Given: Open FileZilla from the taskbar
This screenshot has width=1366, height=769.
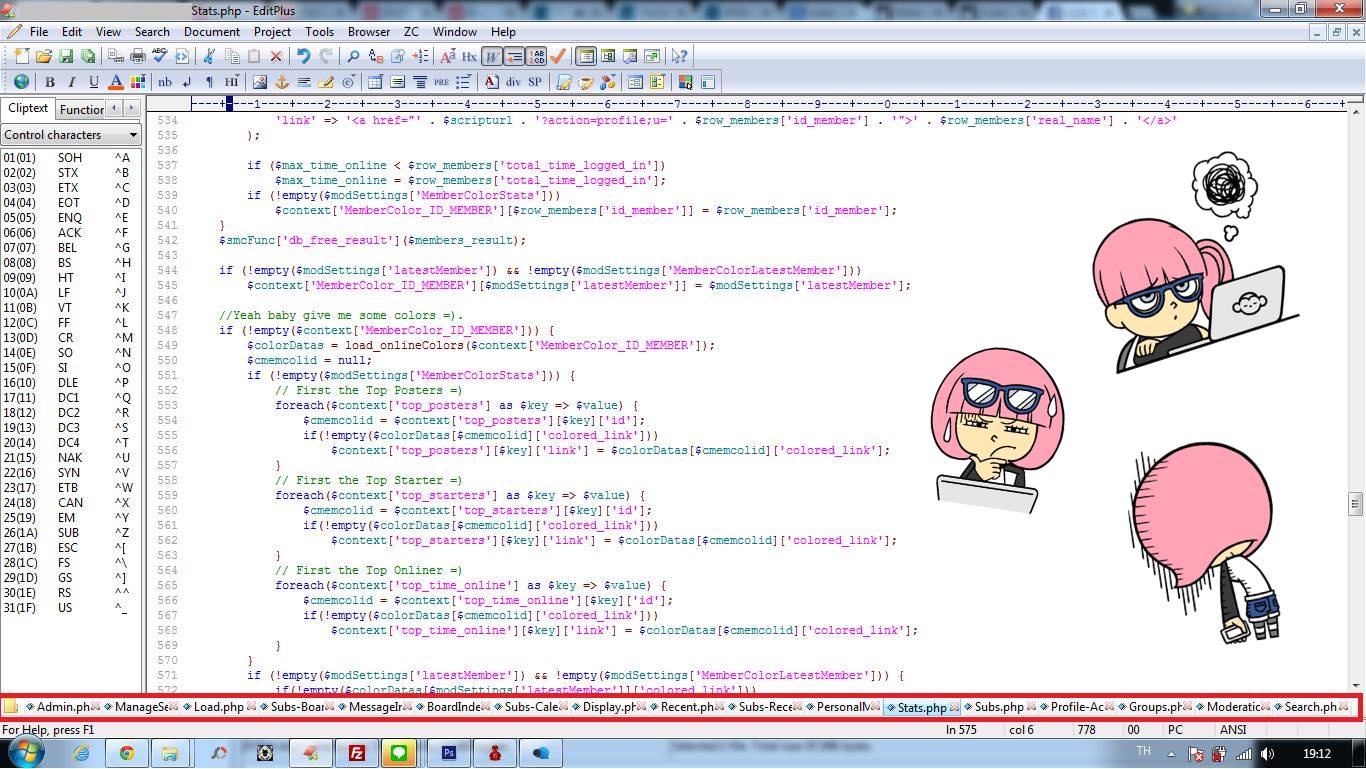Looking at the screenshot, I should pyautogui.click(x=357, y=753).
